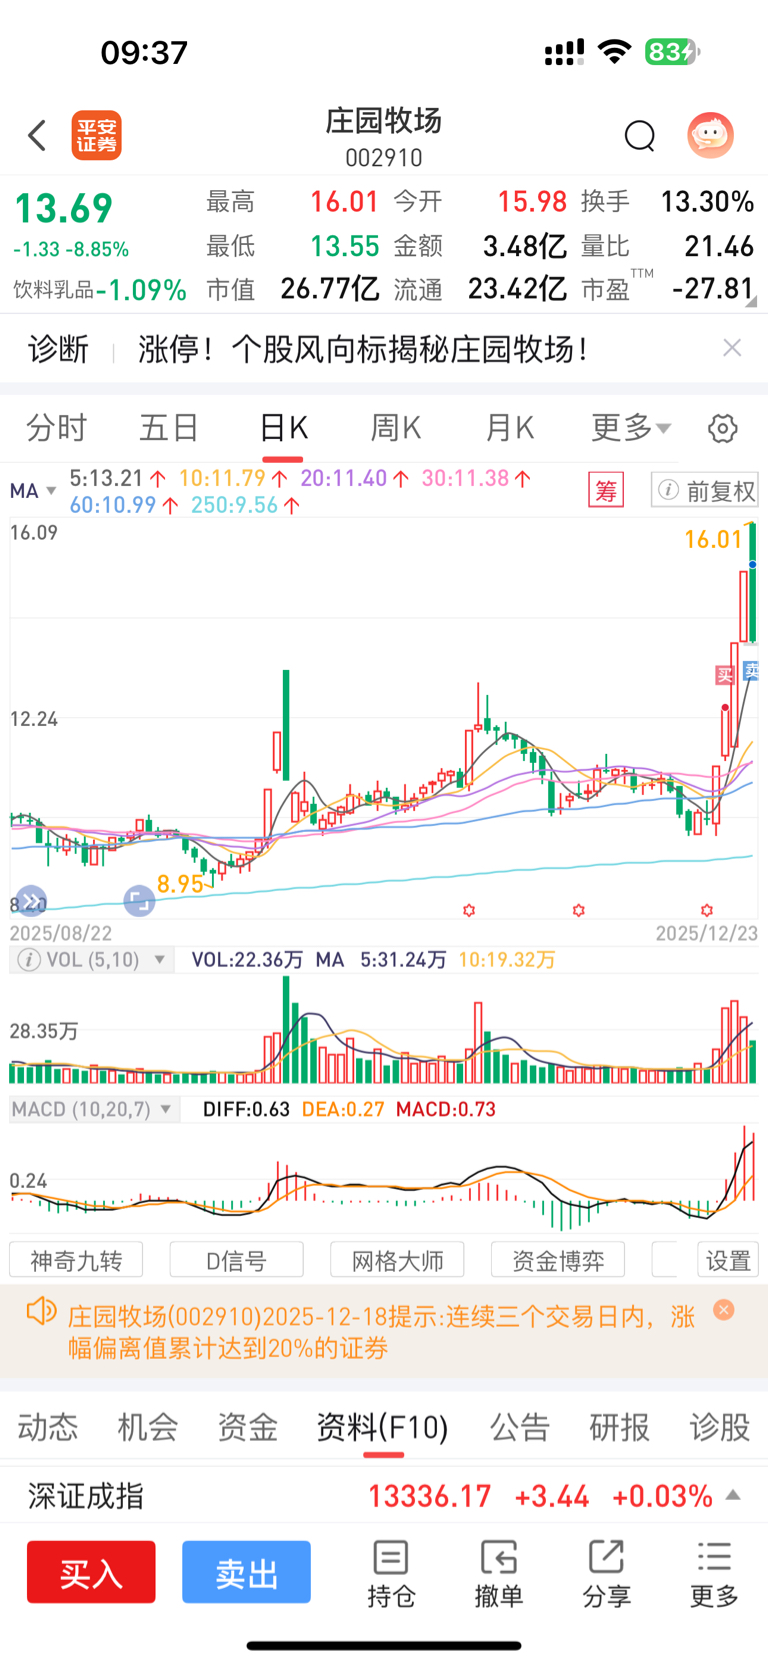Tap the 8.95 low label on chart
Viewport: 768px width, 1665px height.
pos(181,884)
